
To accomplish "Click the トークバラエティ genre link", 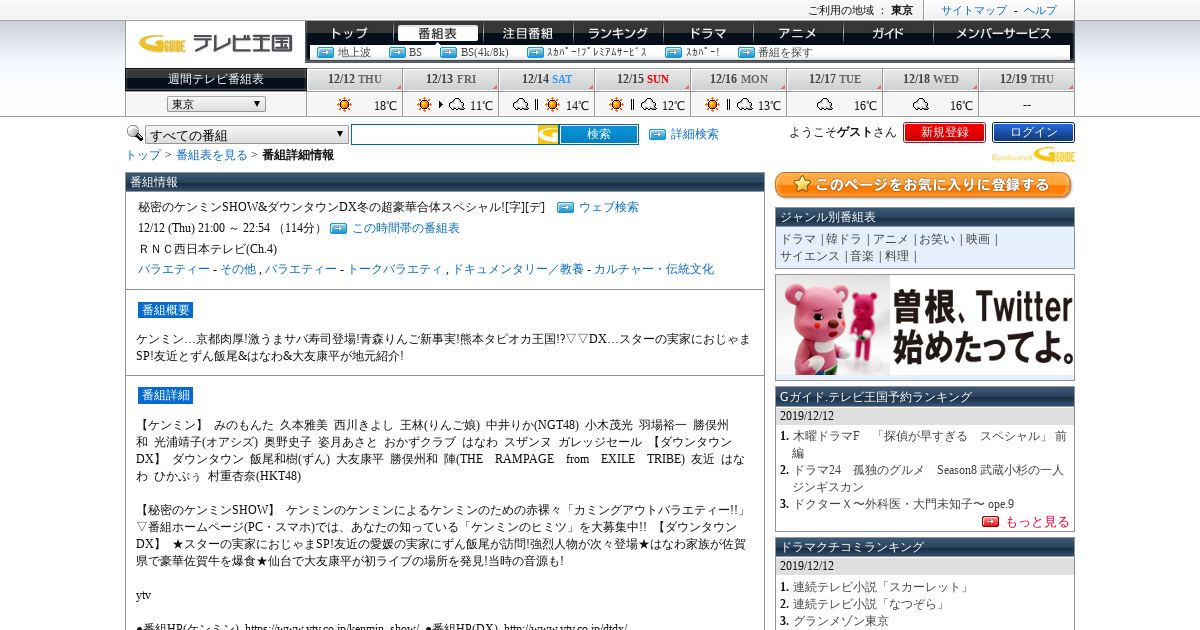I will pos(395,269).
